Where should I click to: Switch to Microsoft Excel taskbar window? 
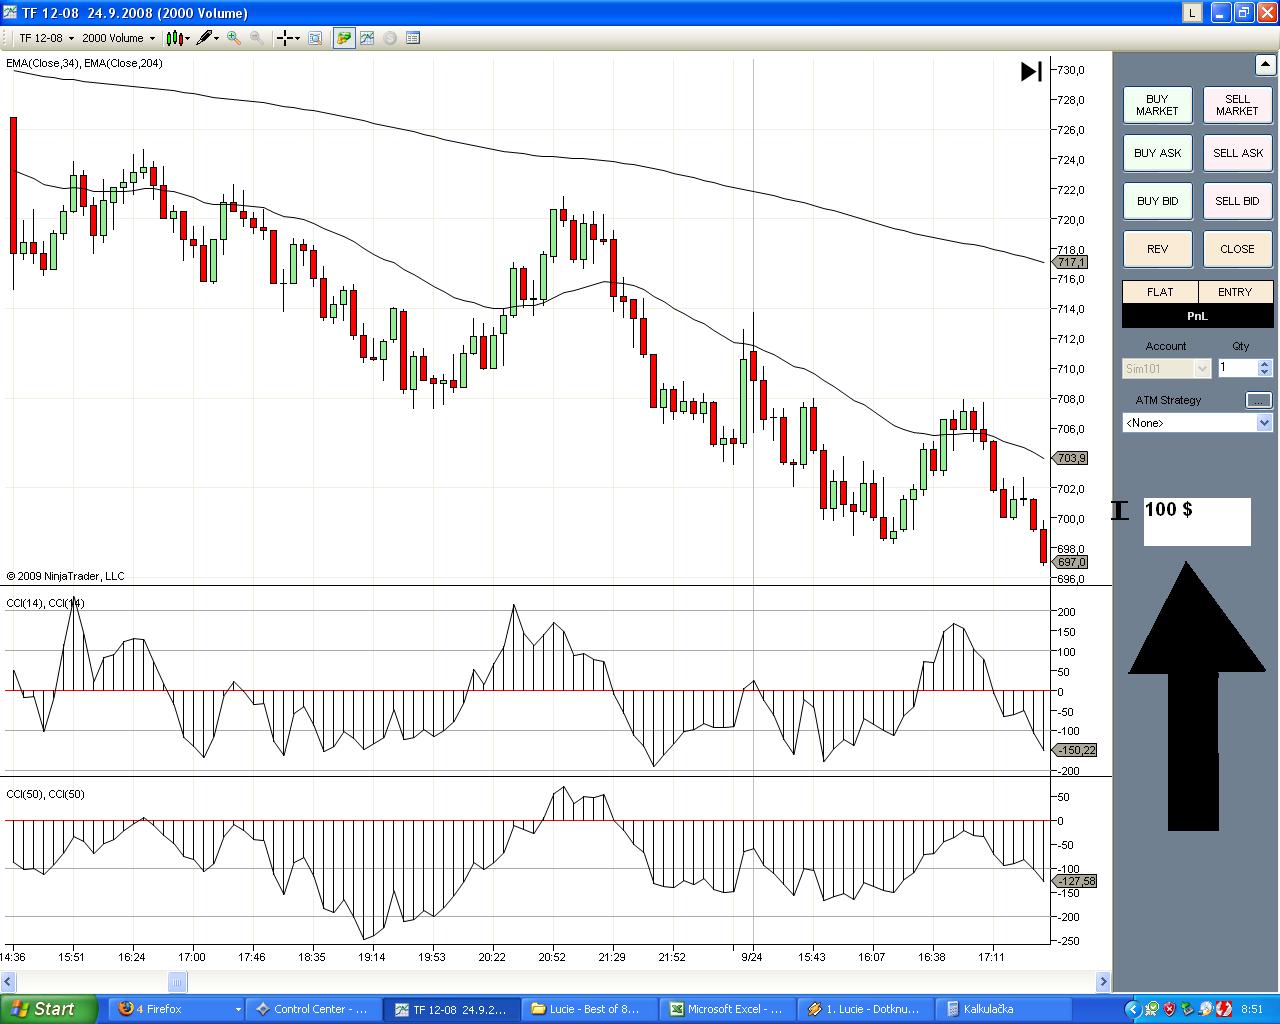tap(728, 1009)
